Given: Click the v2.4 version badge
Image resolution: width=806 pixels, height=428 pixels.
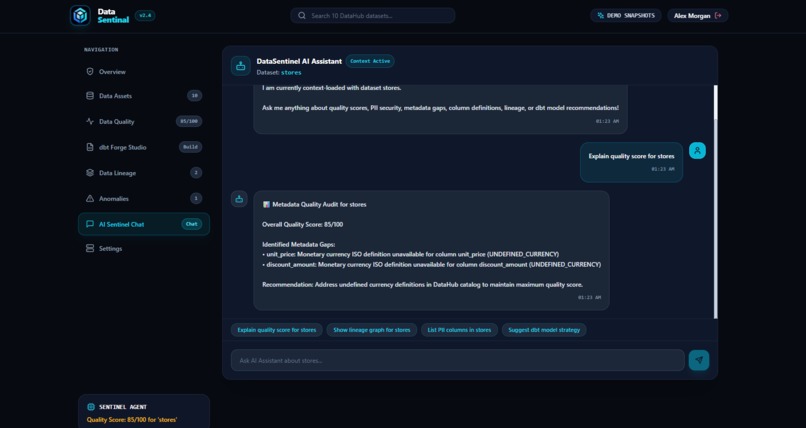Looking at the screenshot, I should (x=145, y=15).
